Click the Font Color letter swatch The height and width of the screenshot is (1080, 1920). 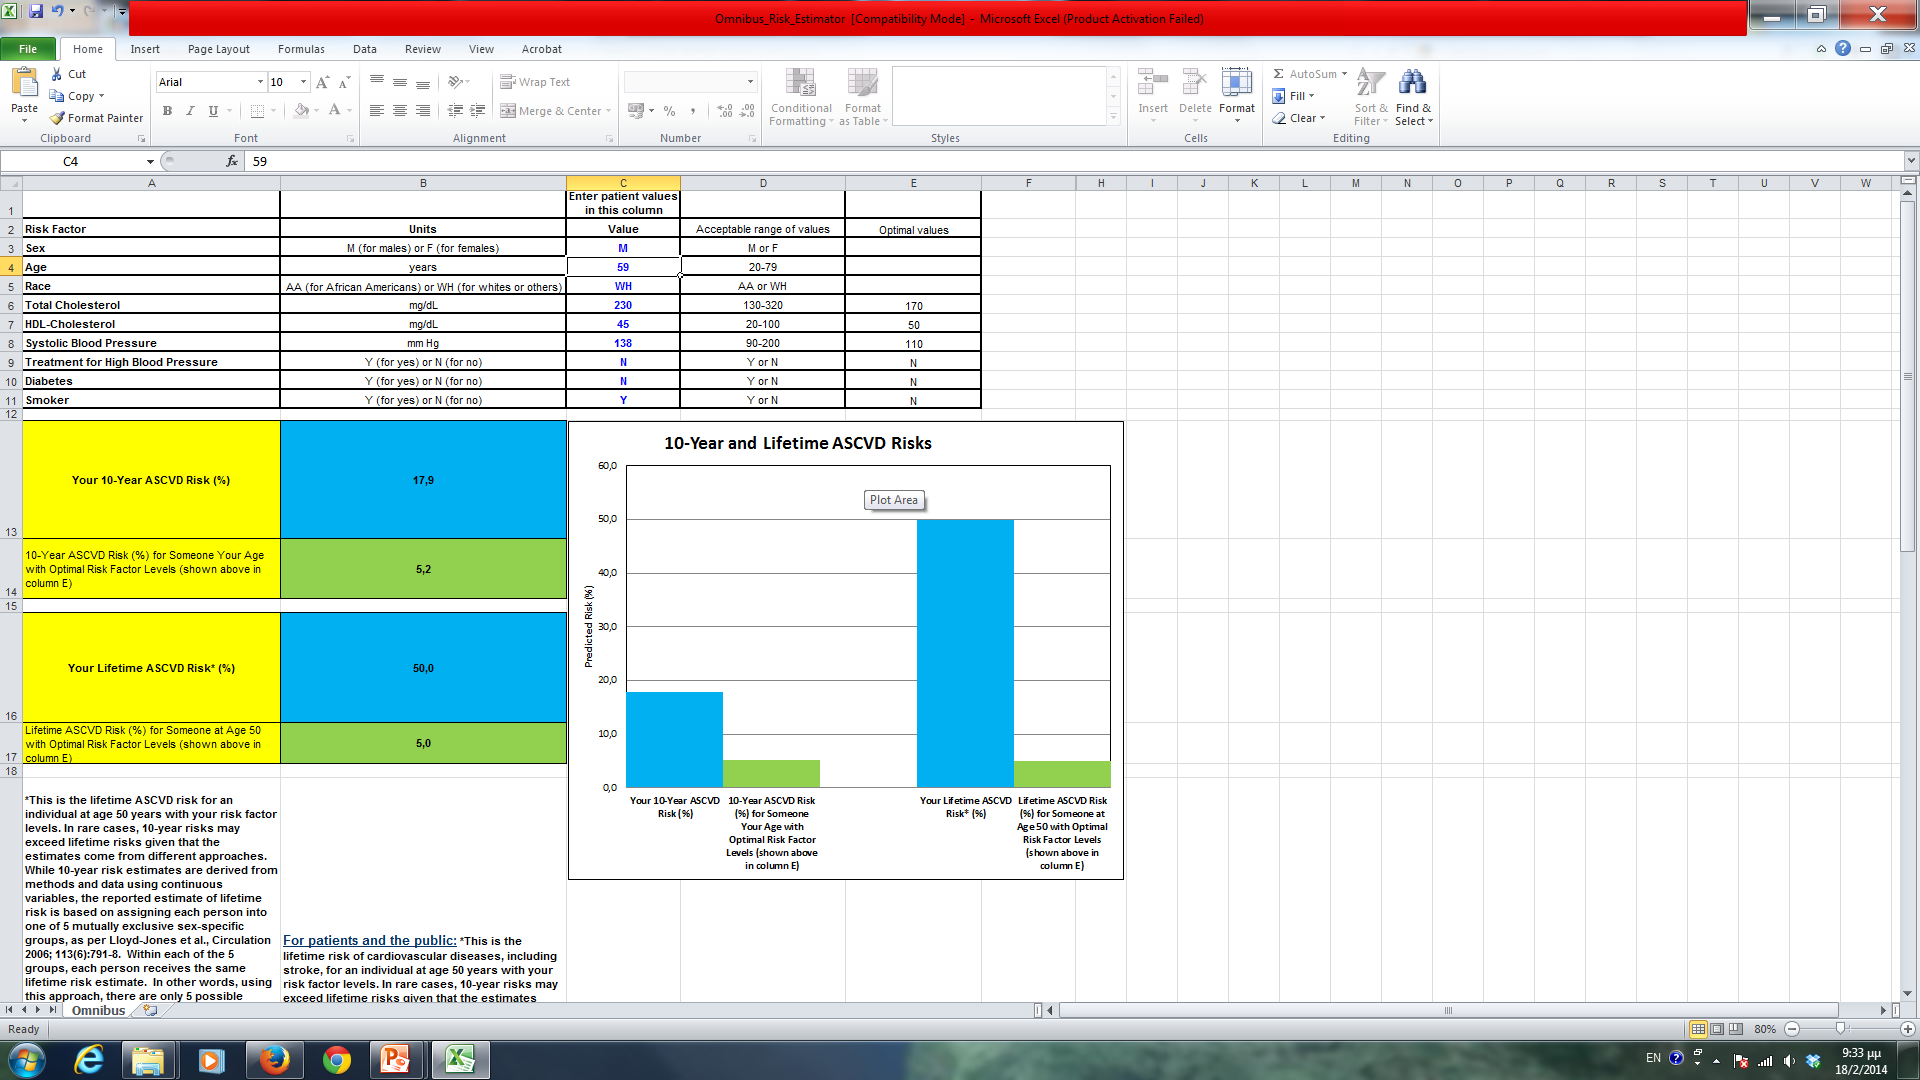(335, 111)
